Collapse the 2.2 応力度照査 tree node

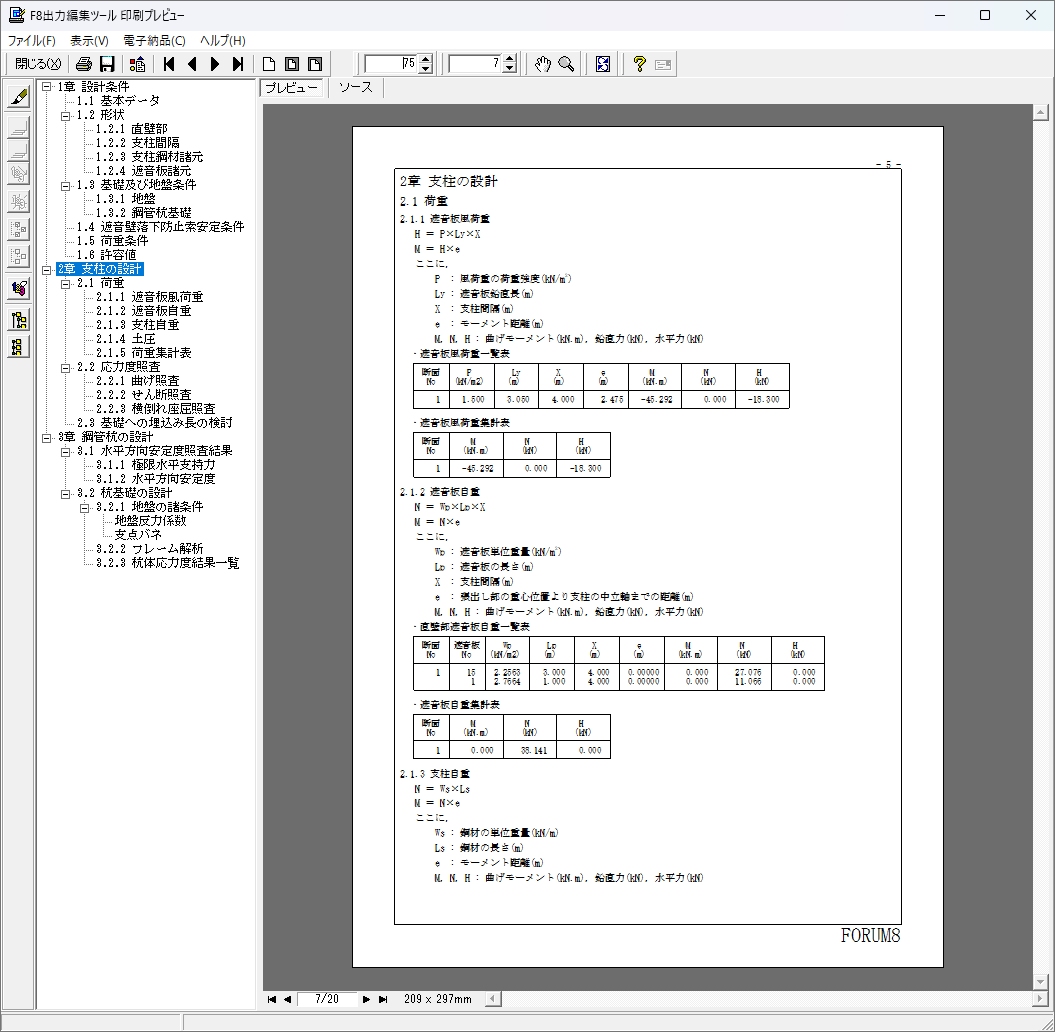click(x=66, y=367)
